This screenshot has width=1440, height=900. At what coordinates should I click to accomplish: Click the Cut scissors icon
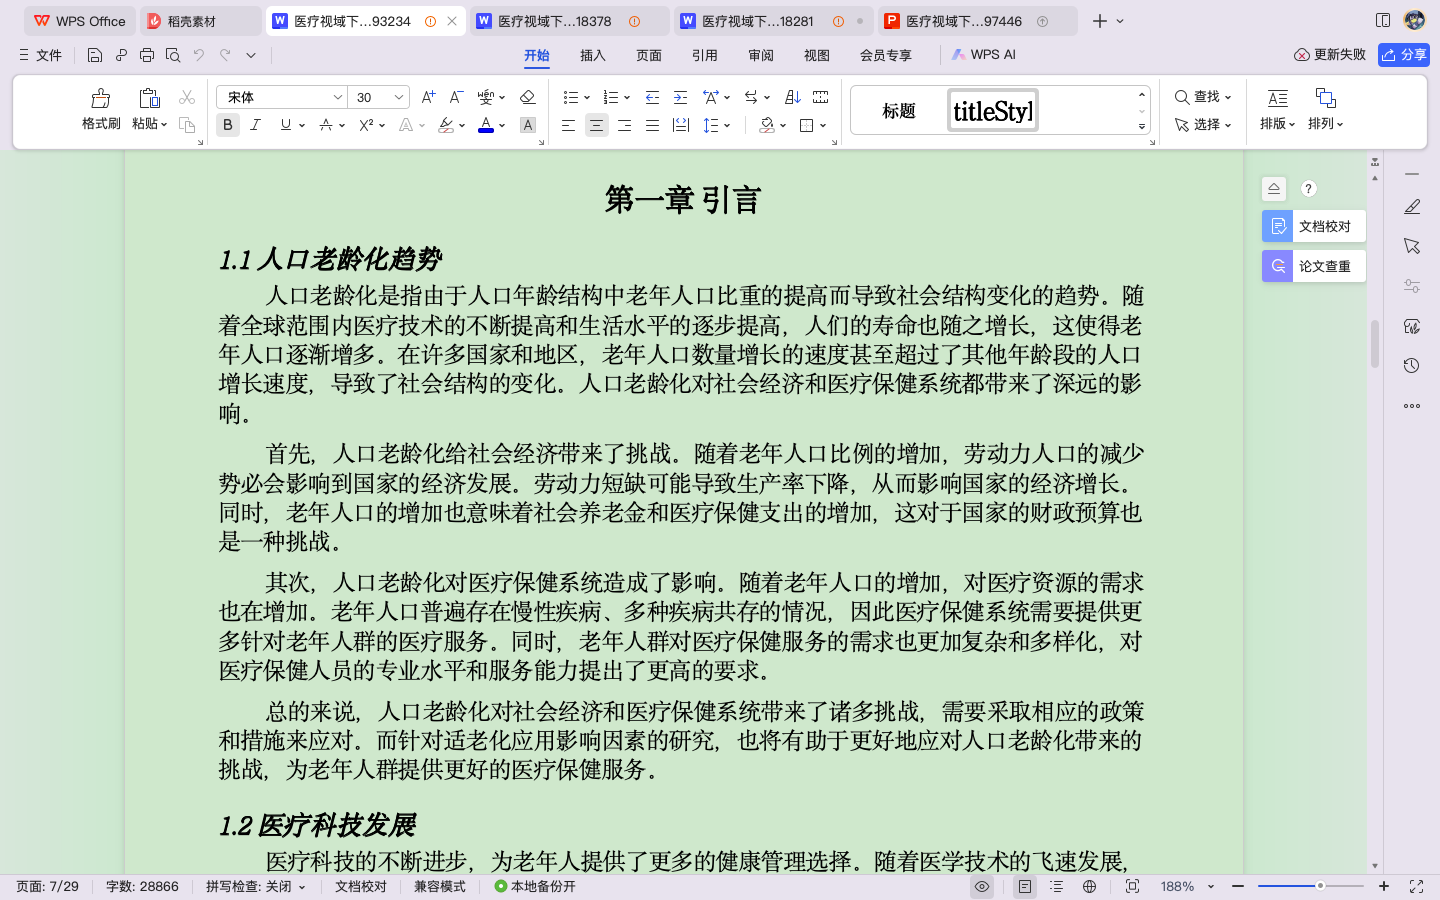click(187, 97)
